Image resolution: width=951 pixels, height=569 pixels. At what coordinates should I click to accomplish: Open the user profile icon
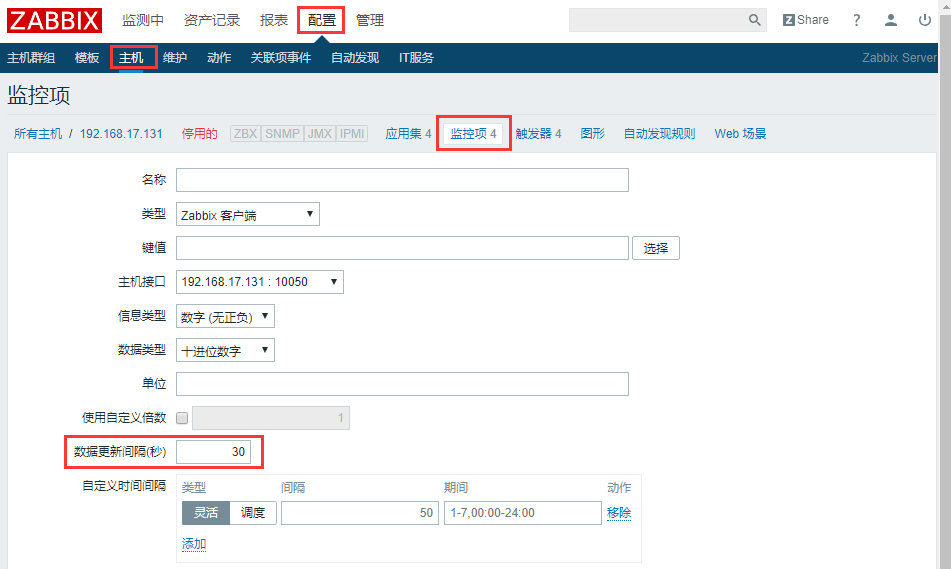tap(890, 20)
